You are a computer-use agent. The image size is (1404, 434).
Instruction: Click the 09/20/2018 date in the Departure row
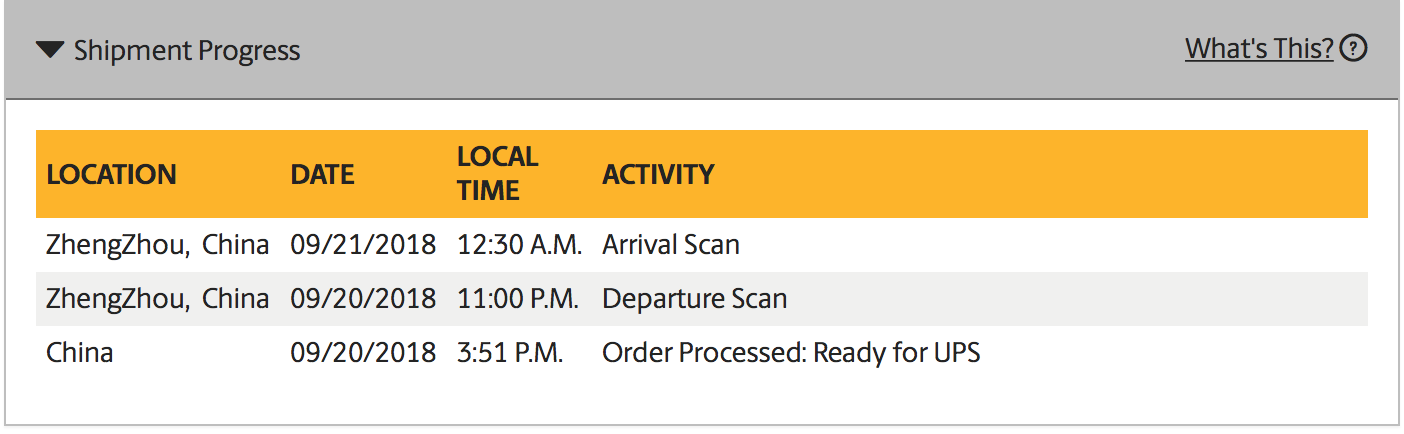tap(363, 299)
